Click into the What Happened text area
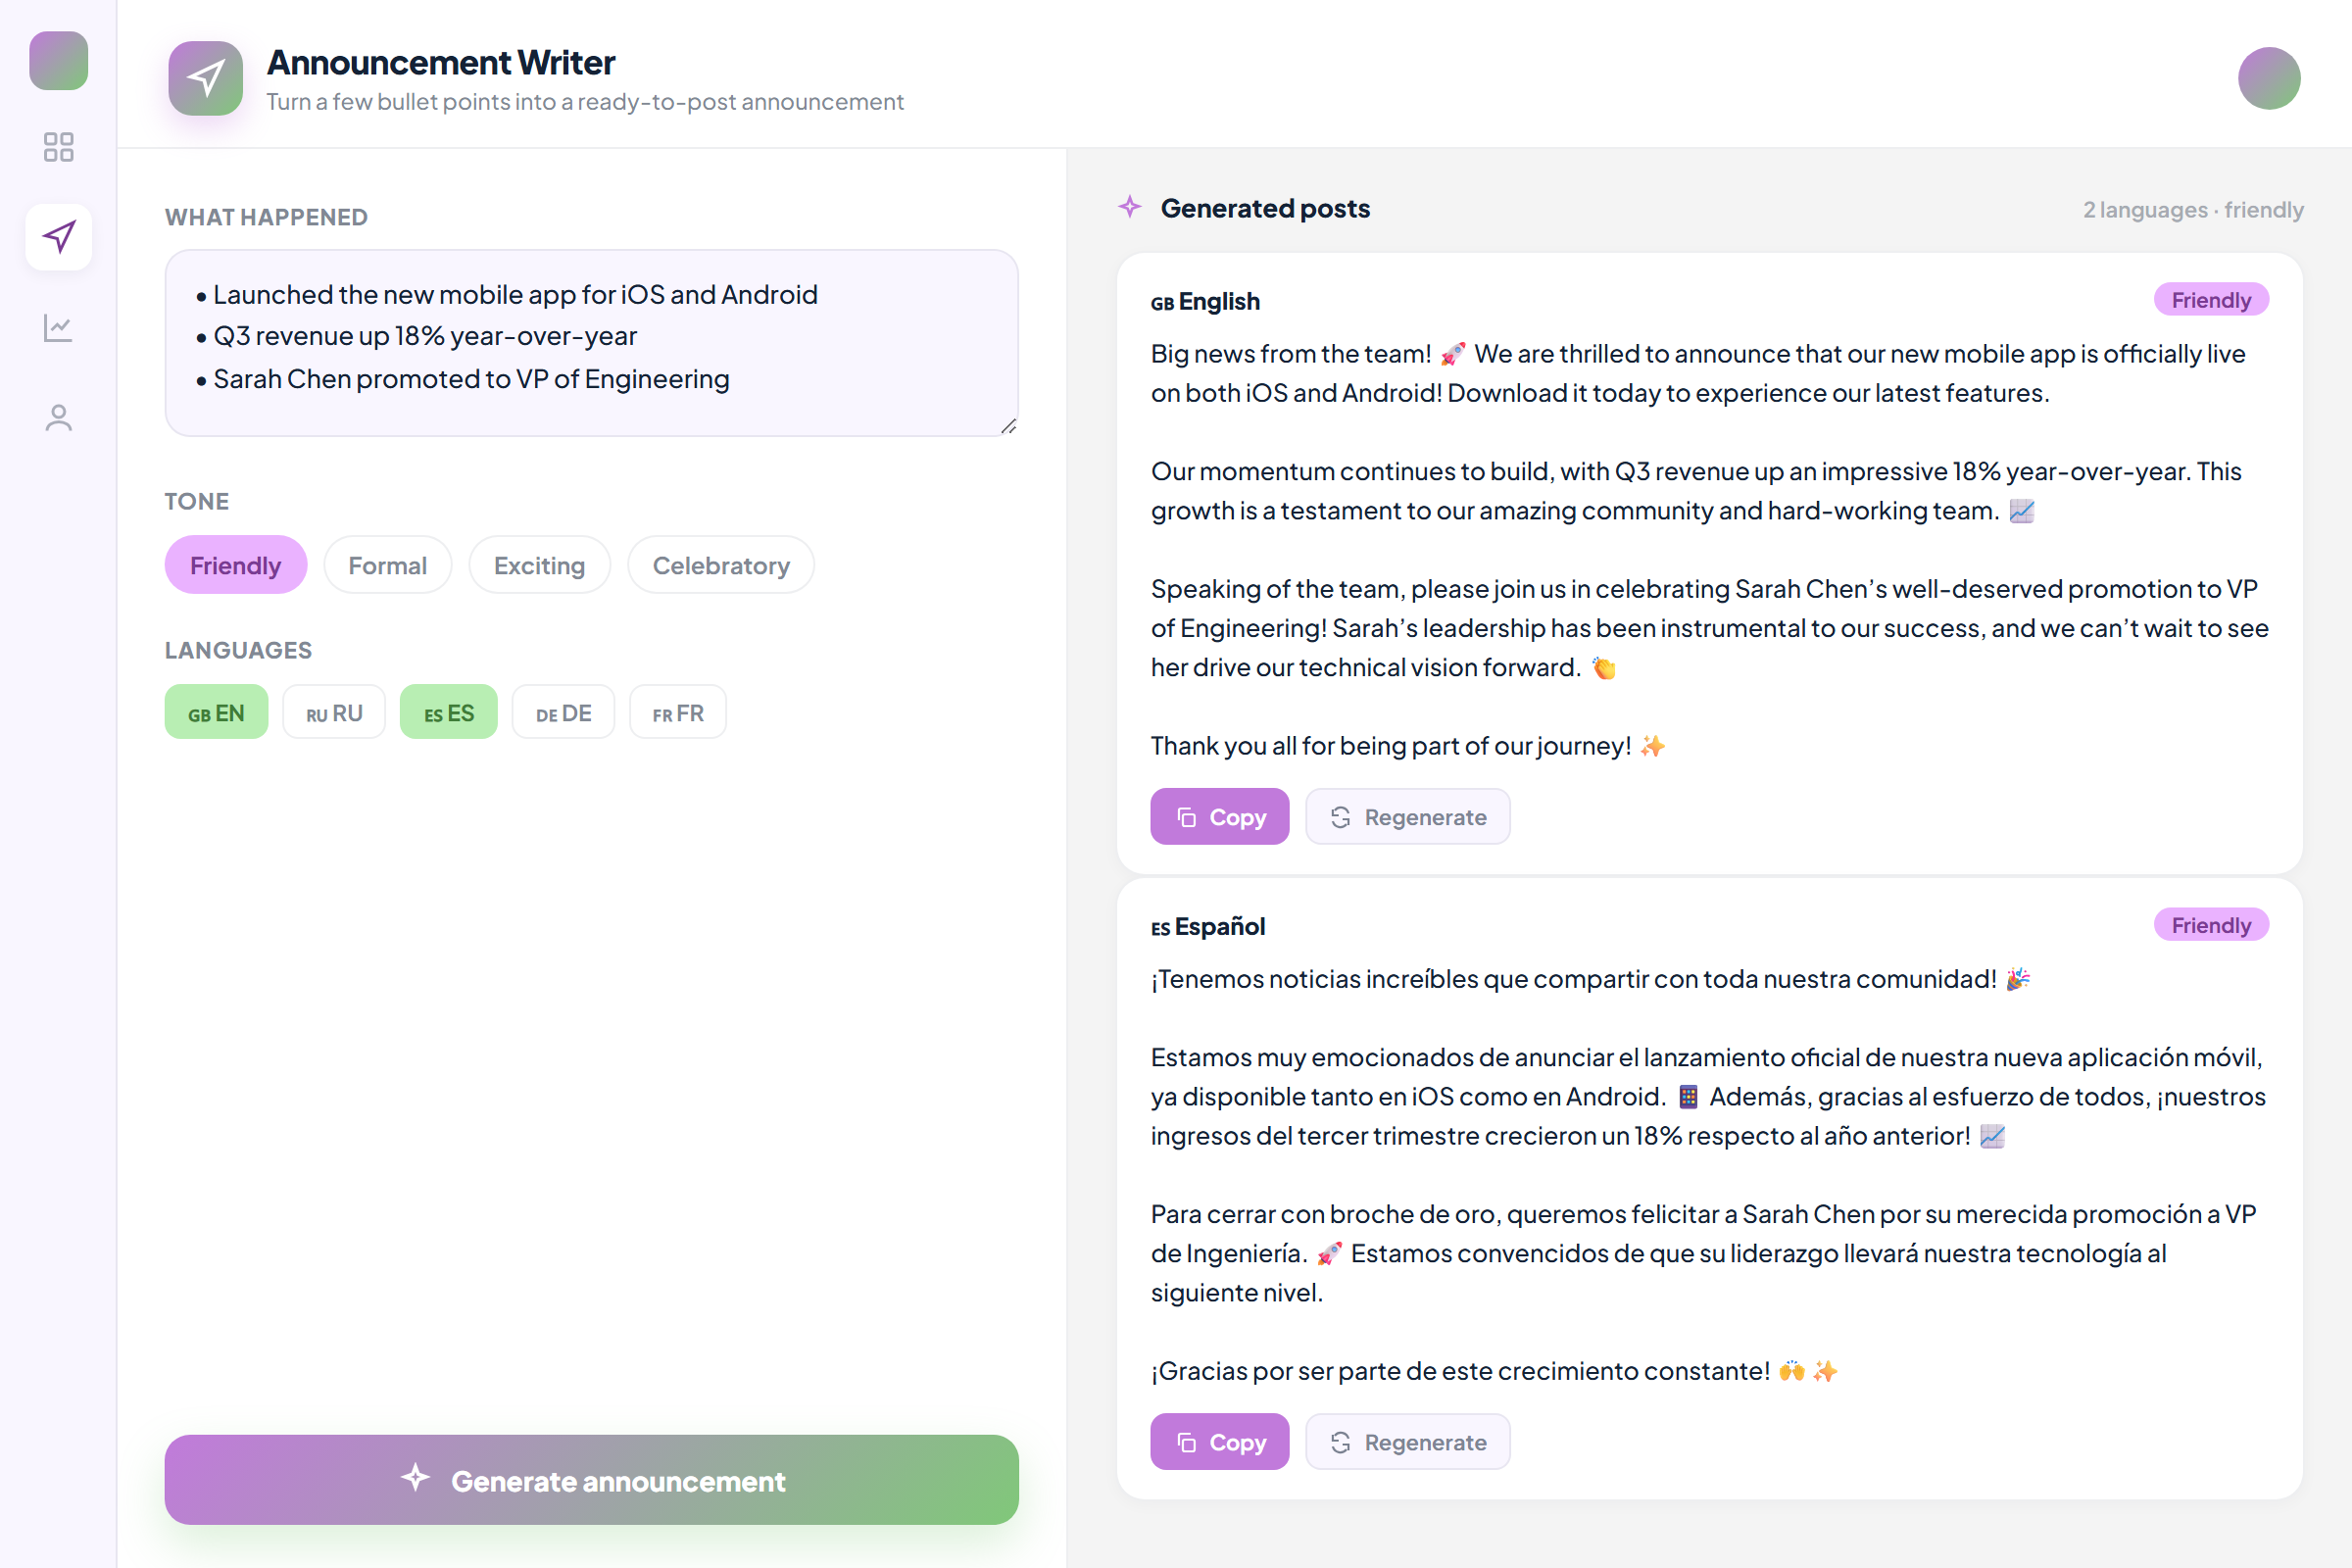The height and width of the screenshot is (1568, 2352). pos(591,343)
